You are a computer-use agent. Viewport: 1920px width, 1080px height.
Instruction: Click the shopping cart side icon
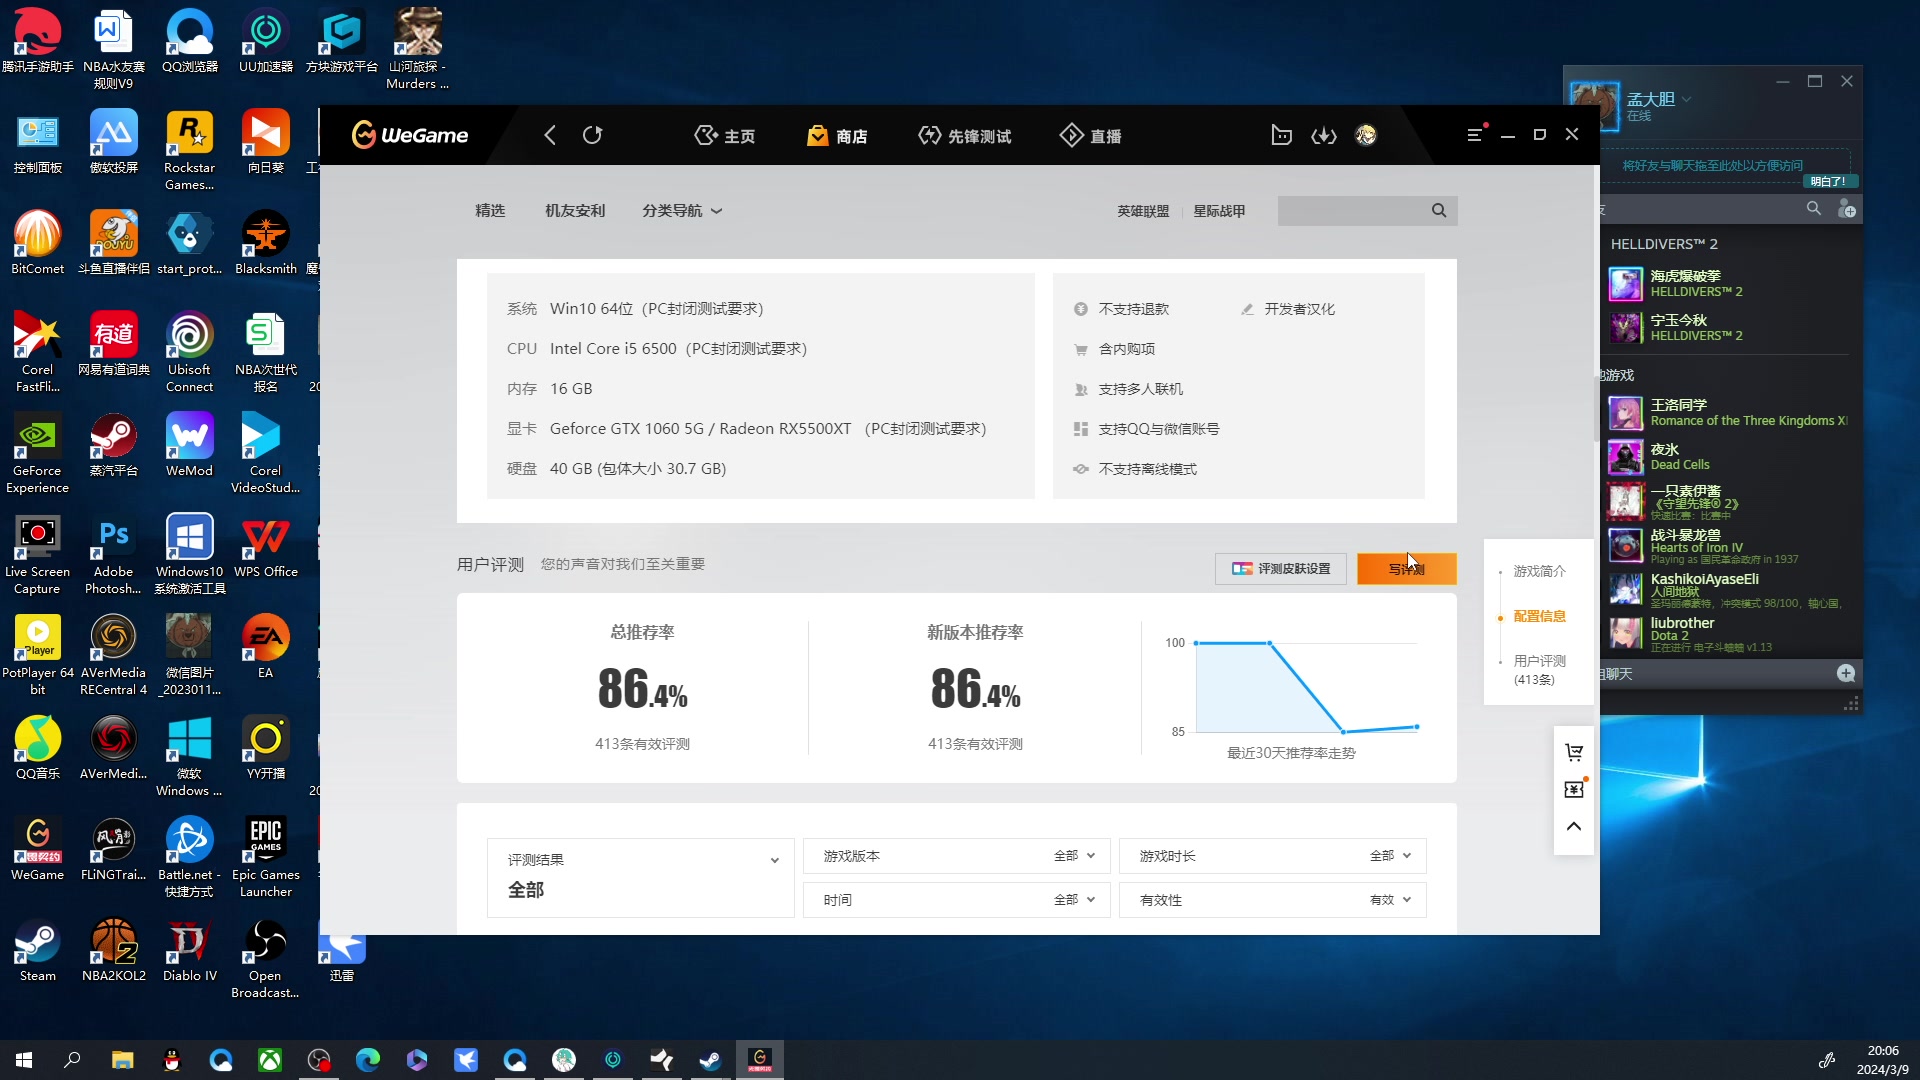click(x=1574, y=752)
